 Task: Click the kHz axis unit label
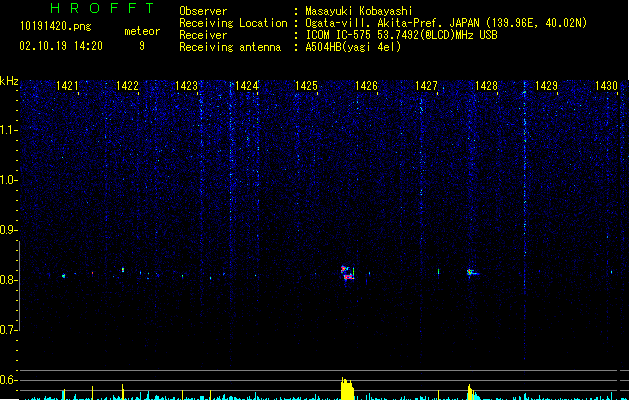coord(9,81)
